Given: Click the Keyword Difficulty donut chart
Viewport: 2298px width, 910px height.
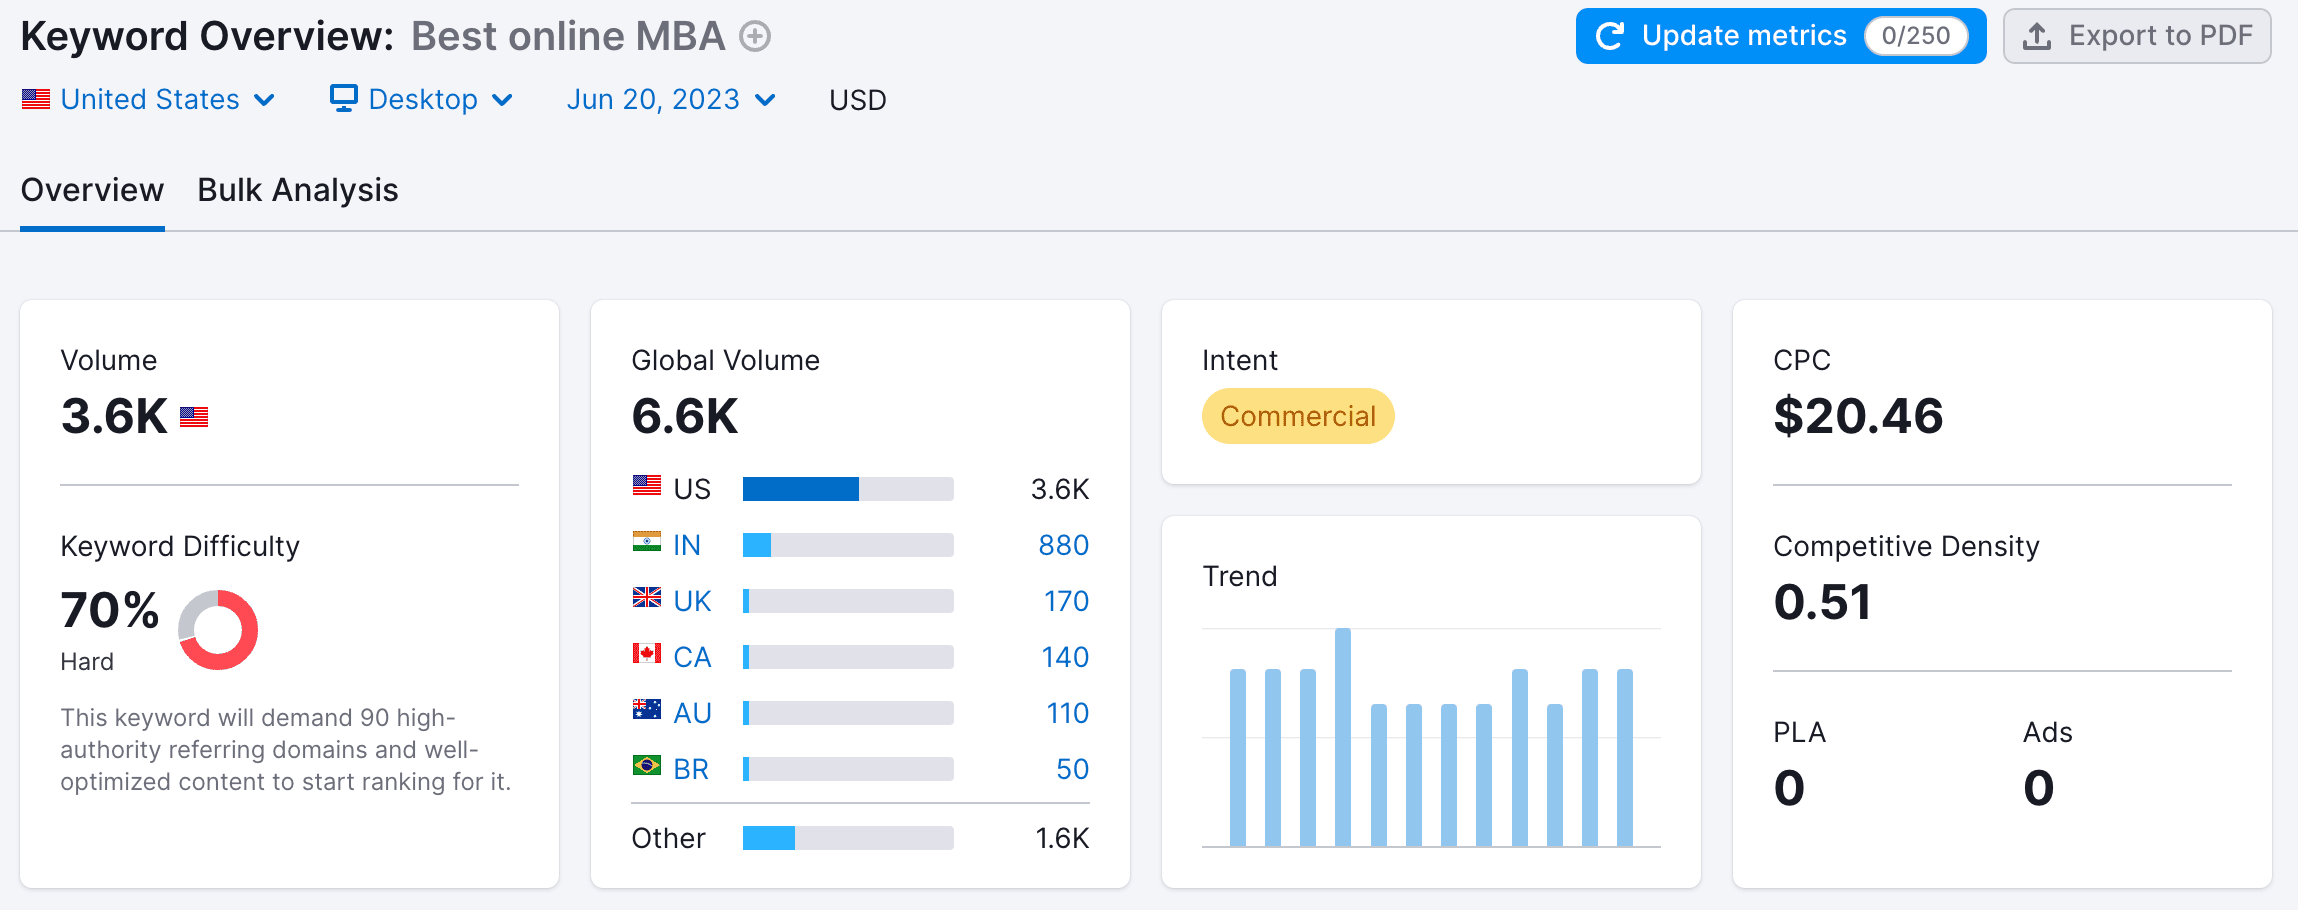Looking at the screenshot, I should pos(218,630).
